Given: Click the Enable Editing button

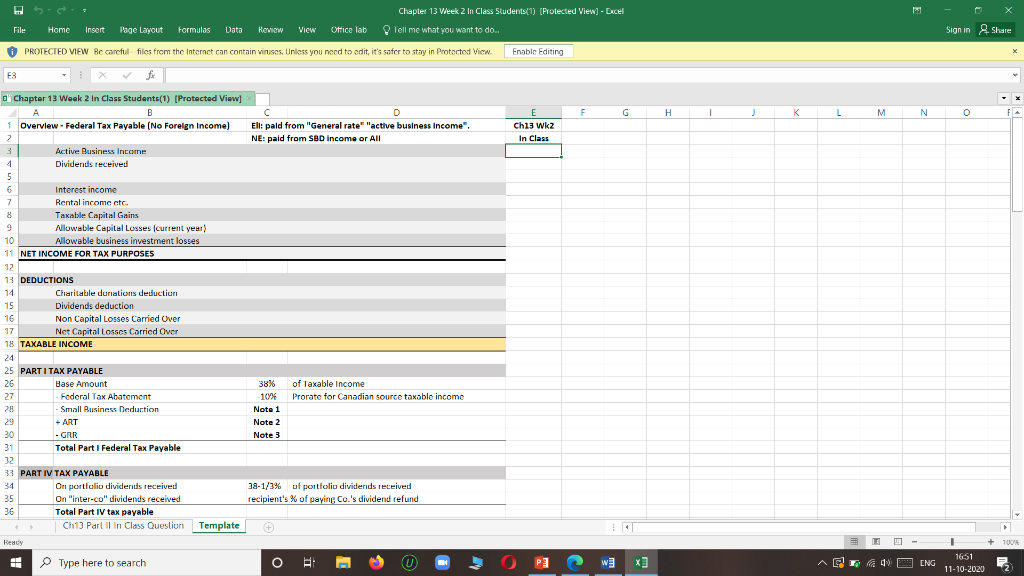Looking at the screenshot, I should point(538,52).
